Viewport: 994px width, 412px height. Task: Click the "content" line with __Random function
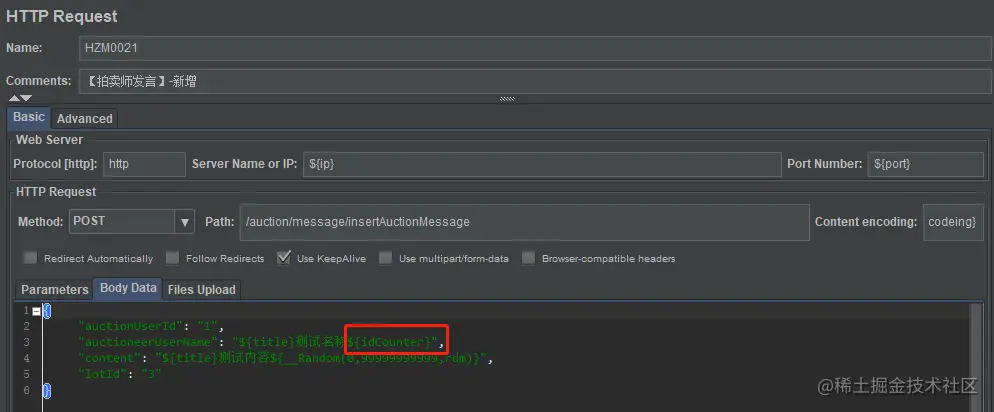click(285, 358)
